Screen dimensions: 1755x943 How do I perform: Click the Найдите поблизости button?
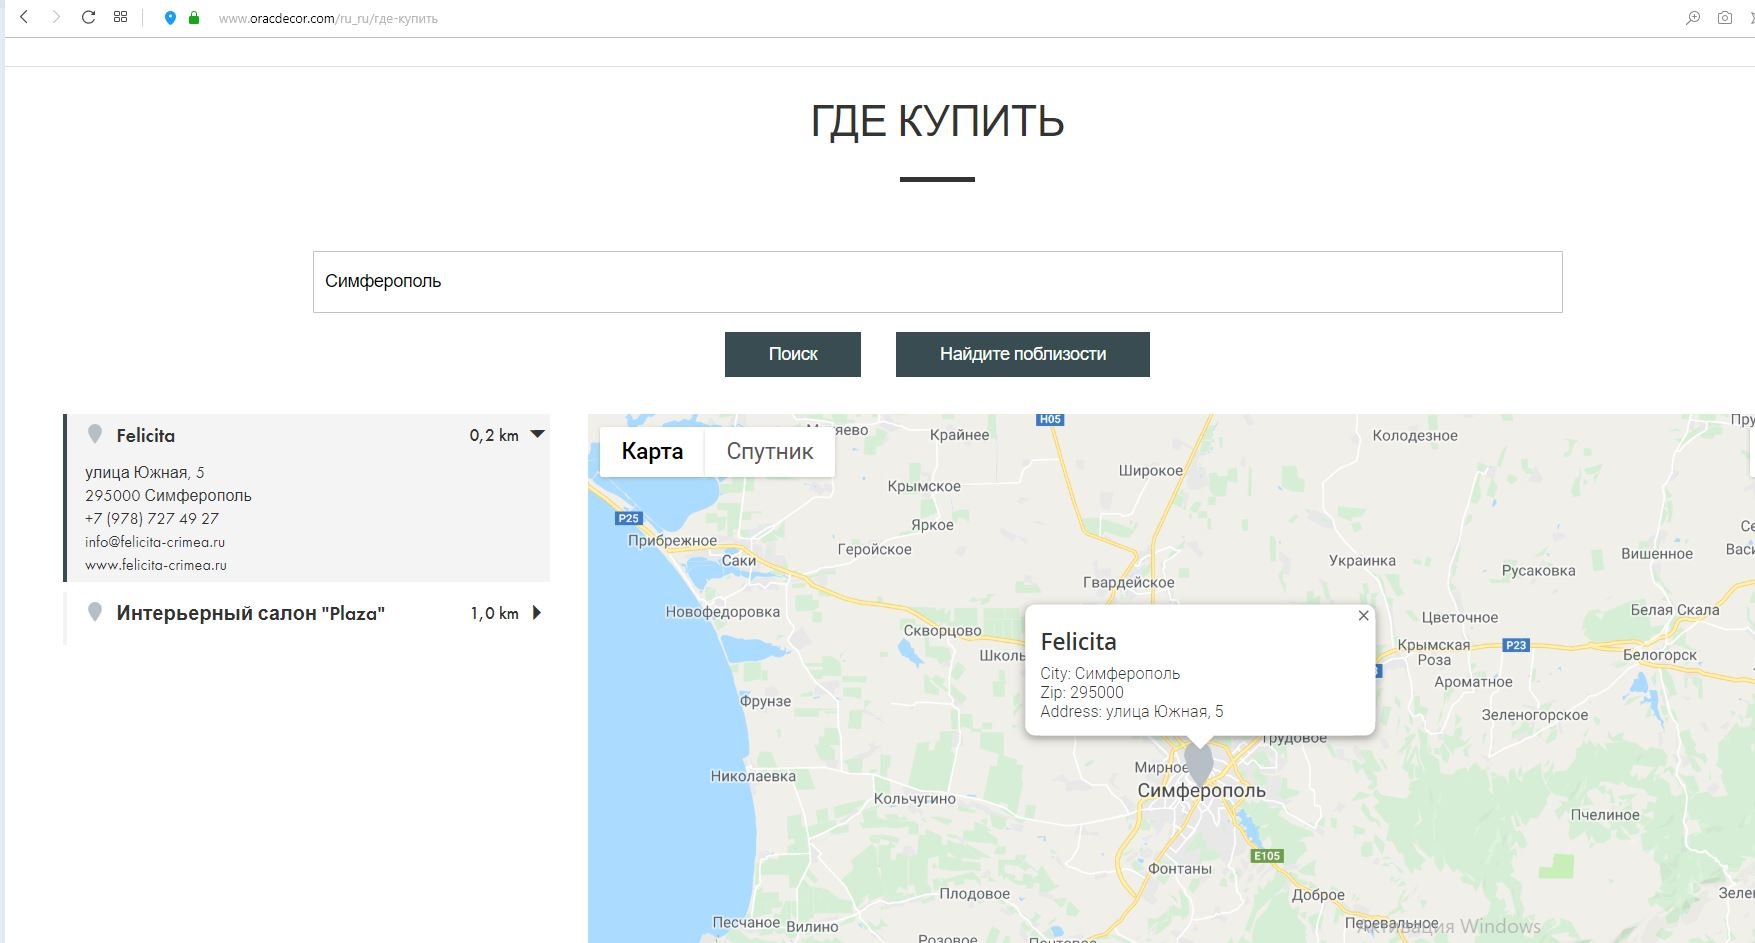1022,354
